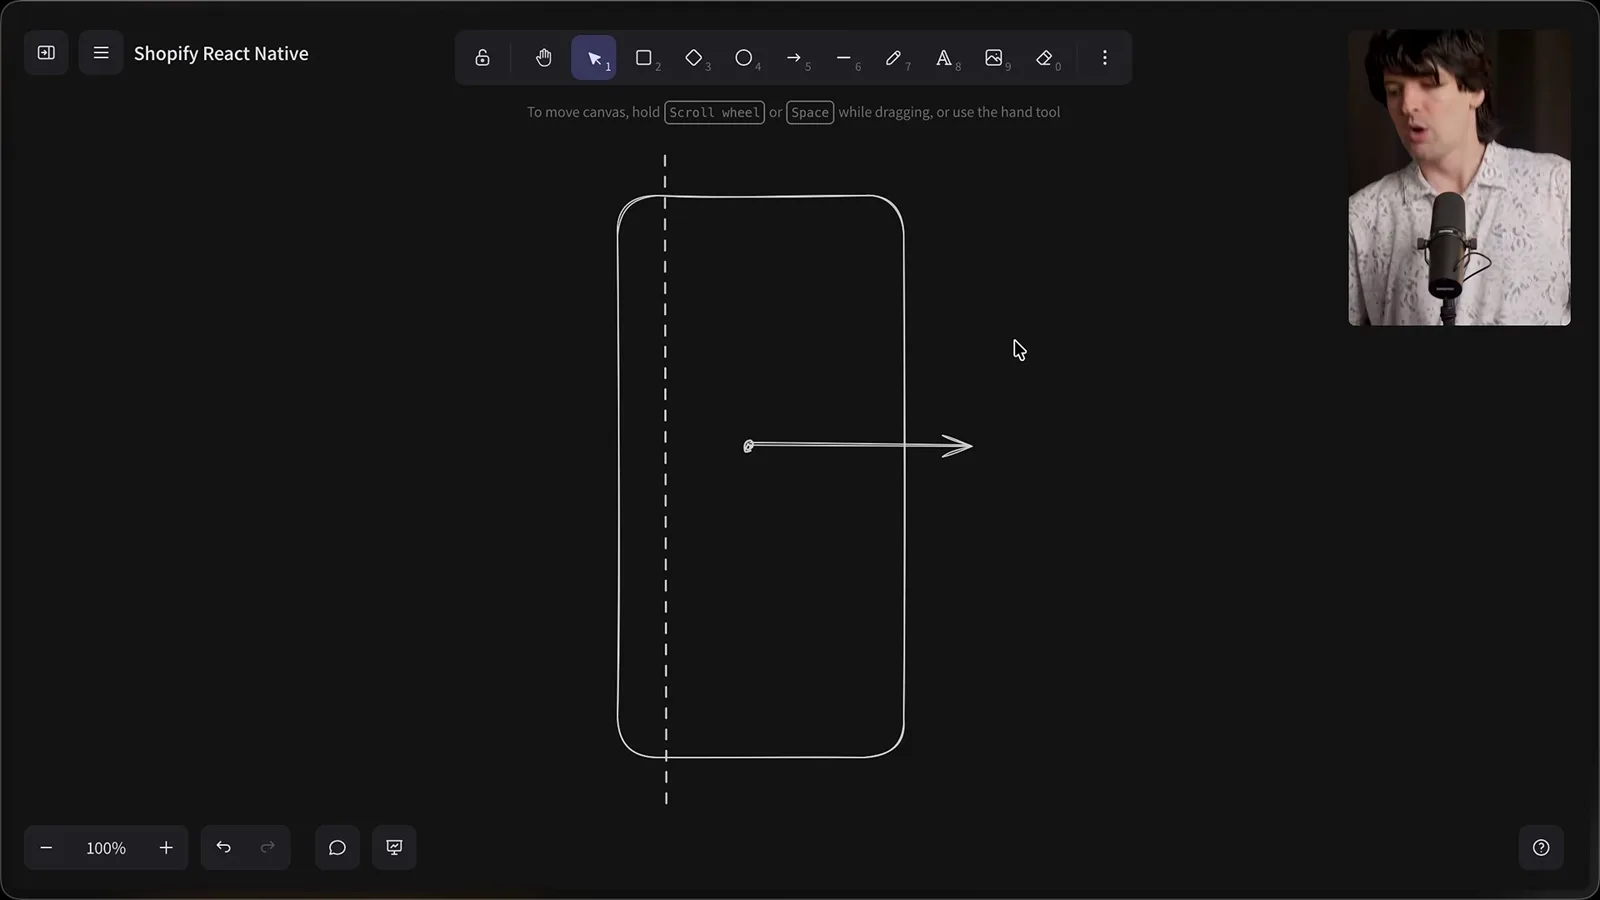Select the Arrow tool
Image resolution: width=1600 pixels, height=900 pixels.
[x=794, y=58]
